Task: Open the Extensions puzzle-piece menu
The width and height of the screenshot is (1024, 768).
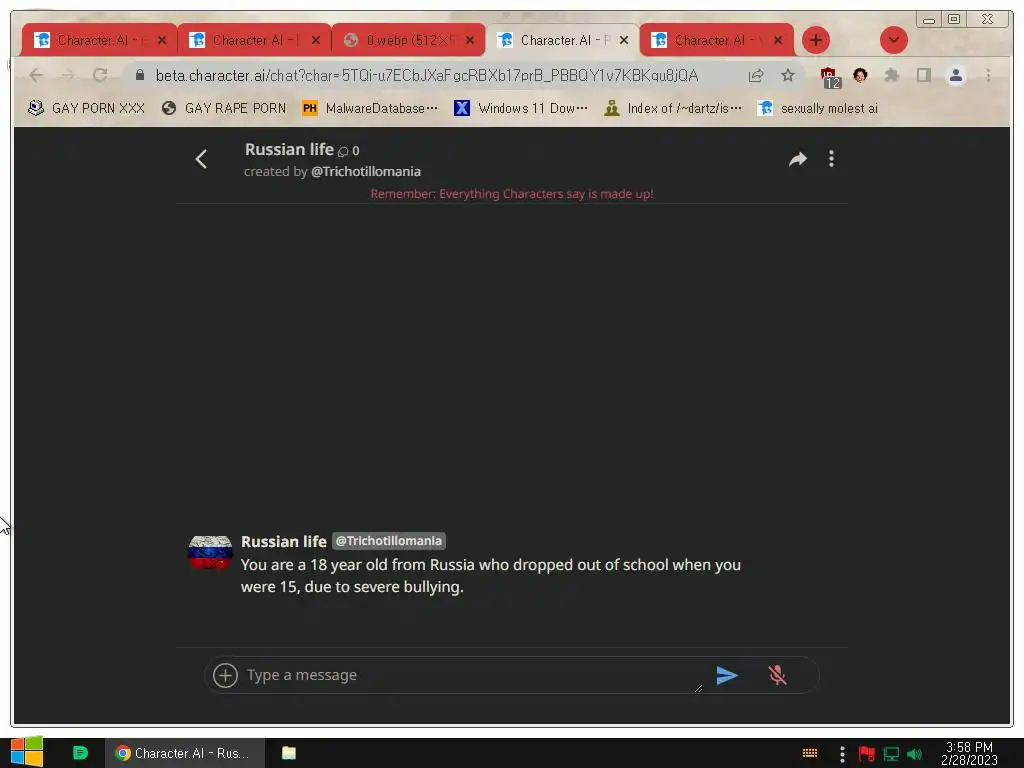Action: pos(891,76)
